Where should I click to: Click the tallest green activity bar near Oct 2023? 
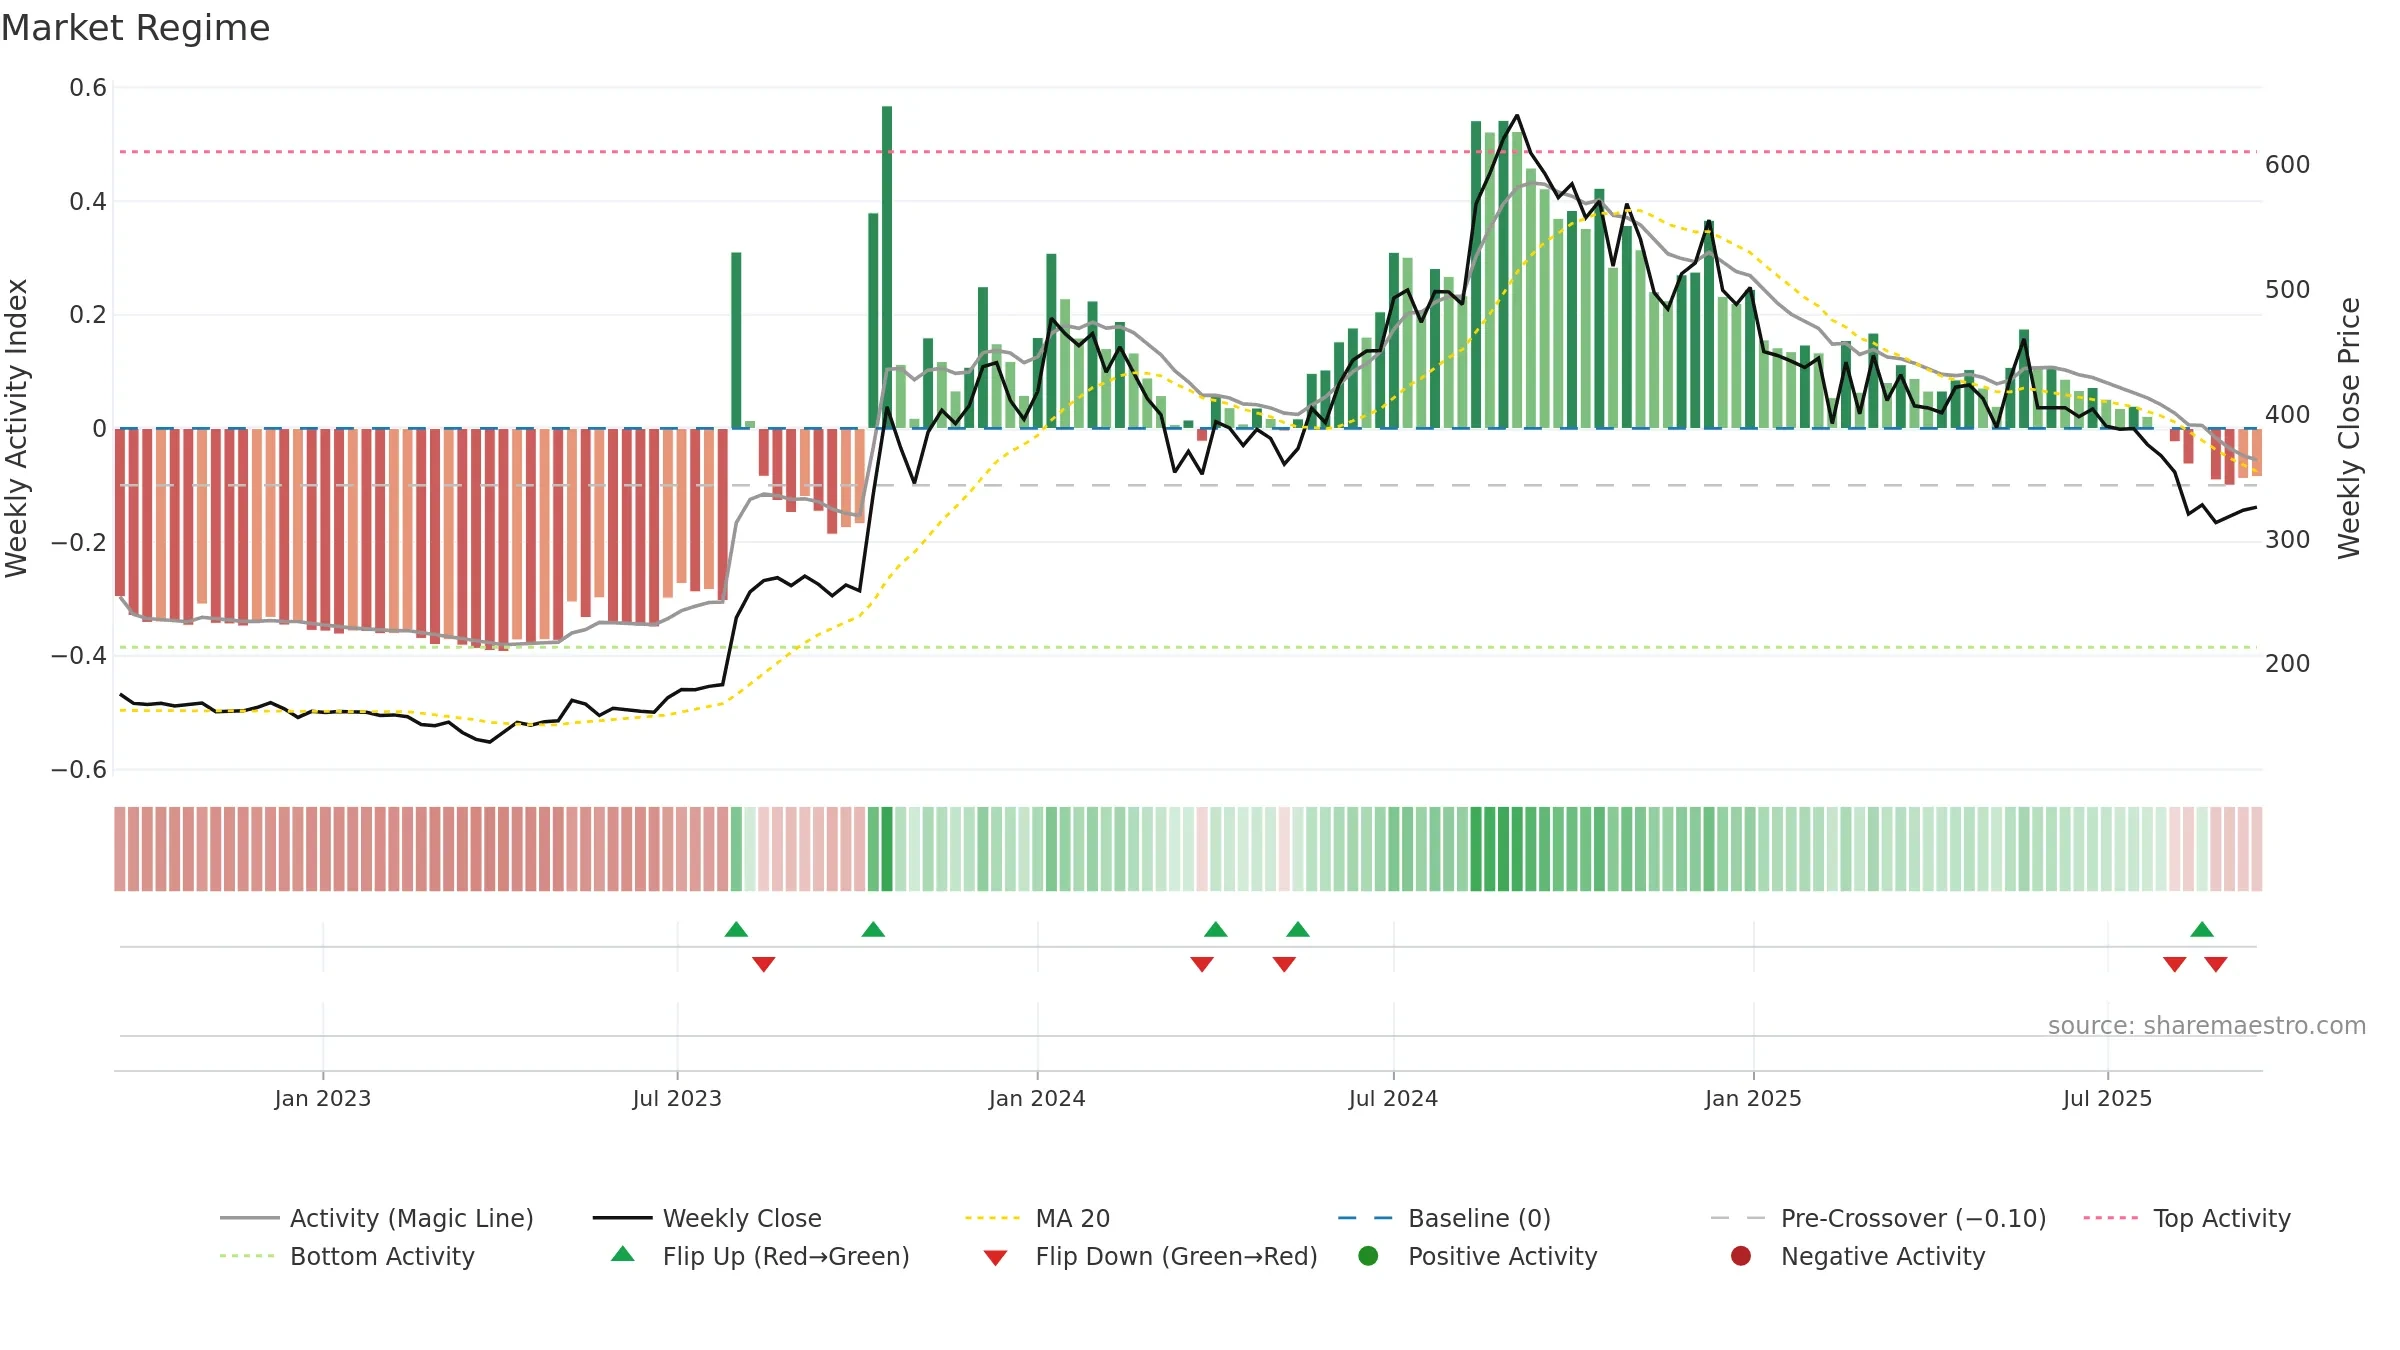pos(887,267)
